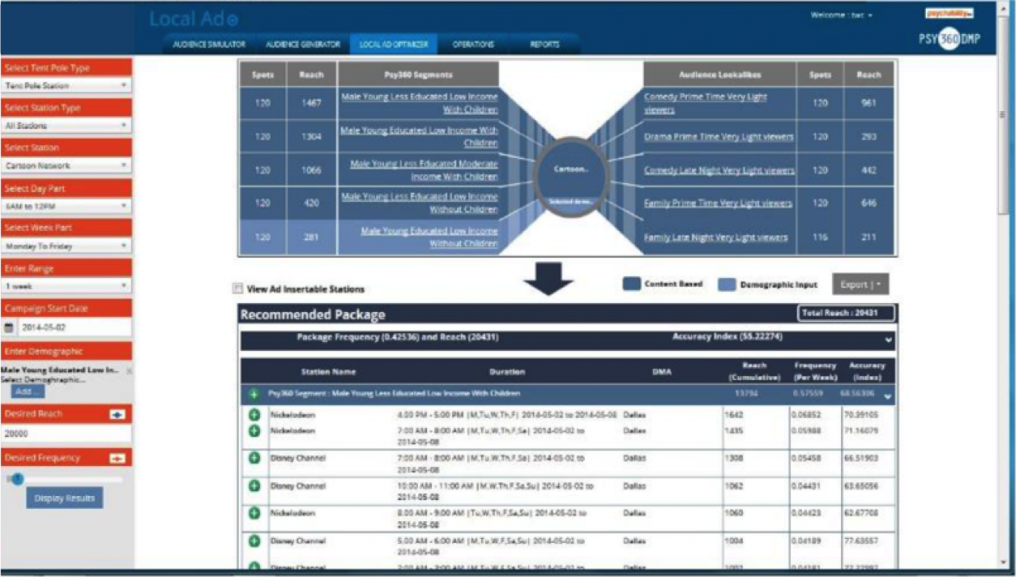Open Drama Prime Time Very Light viewers link

pos(718,137)
